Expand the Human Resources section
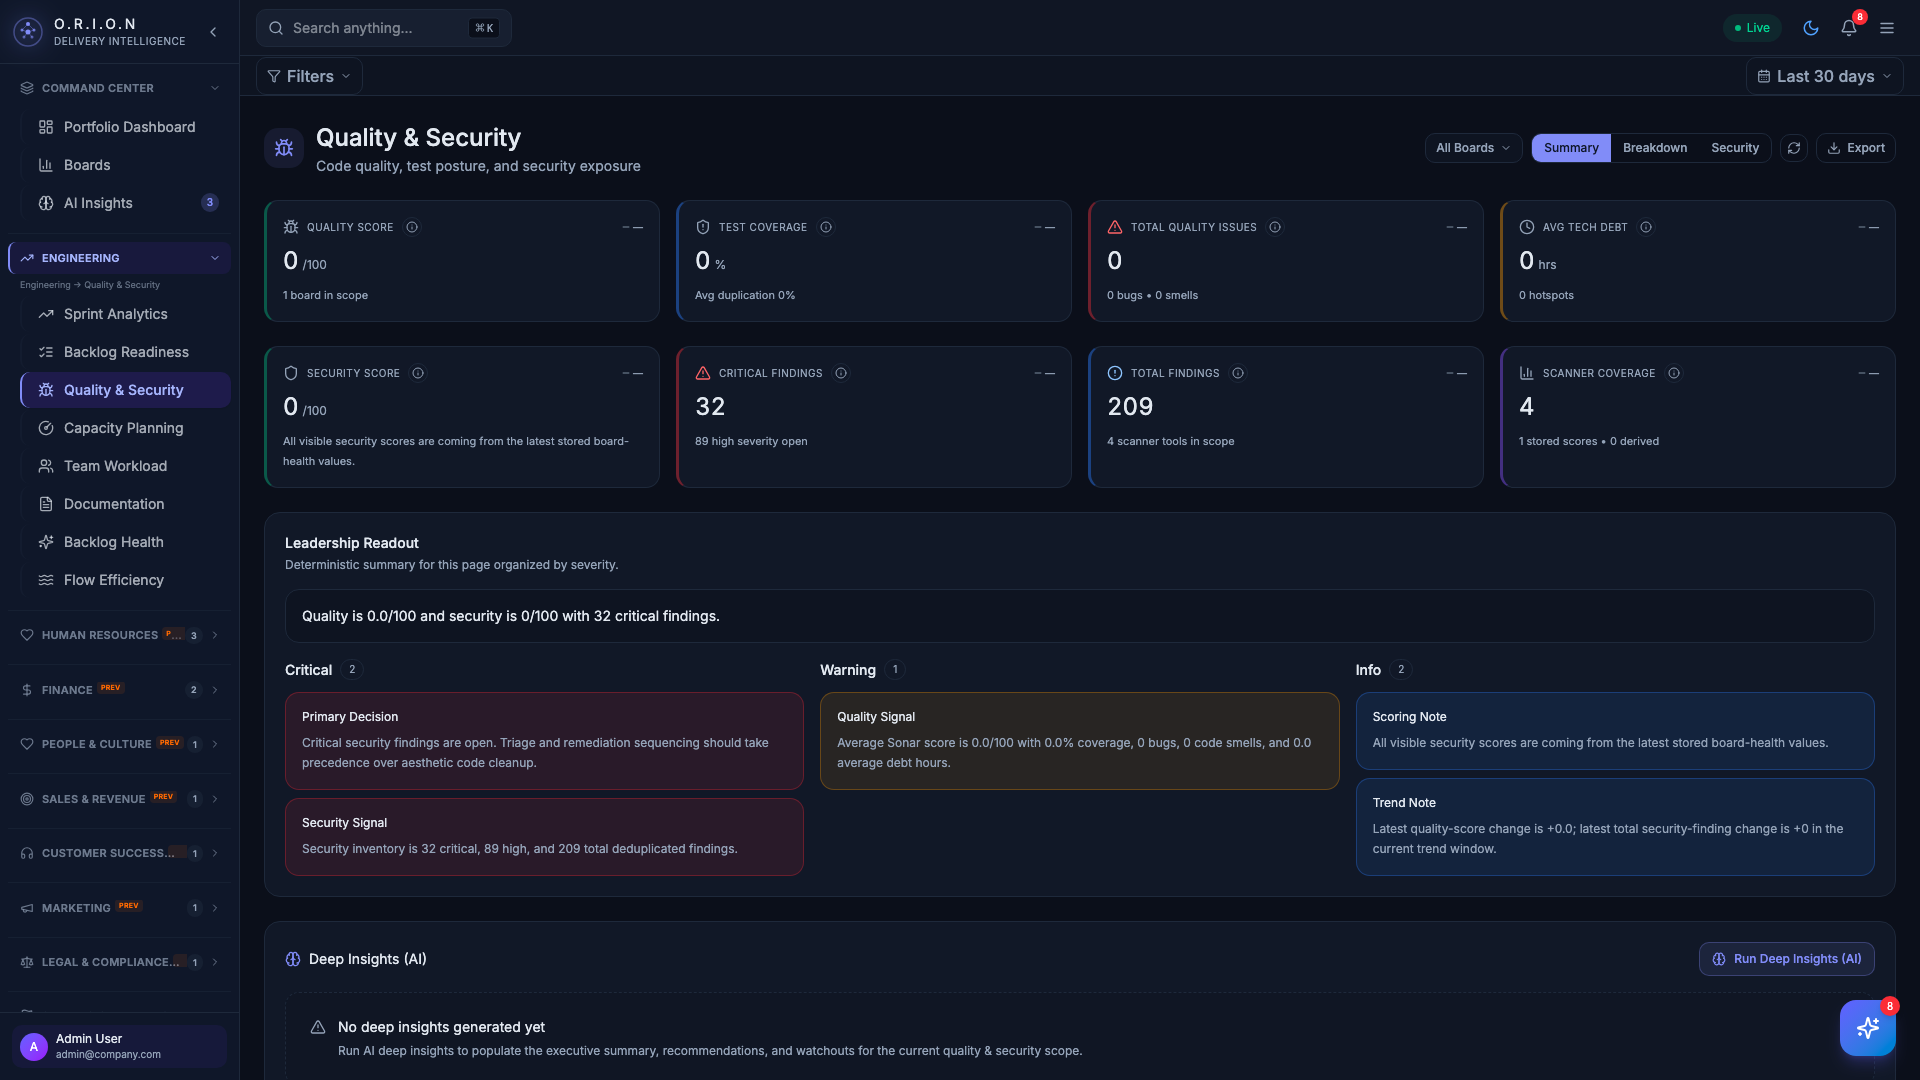 215,635
